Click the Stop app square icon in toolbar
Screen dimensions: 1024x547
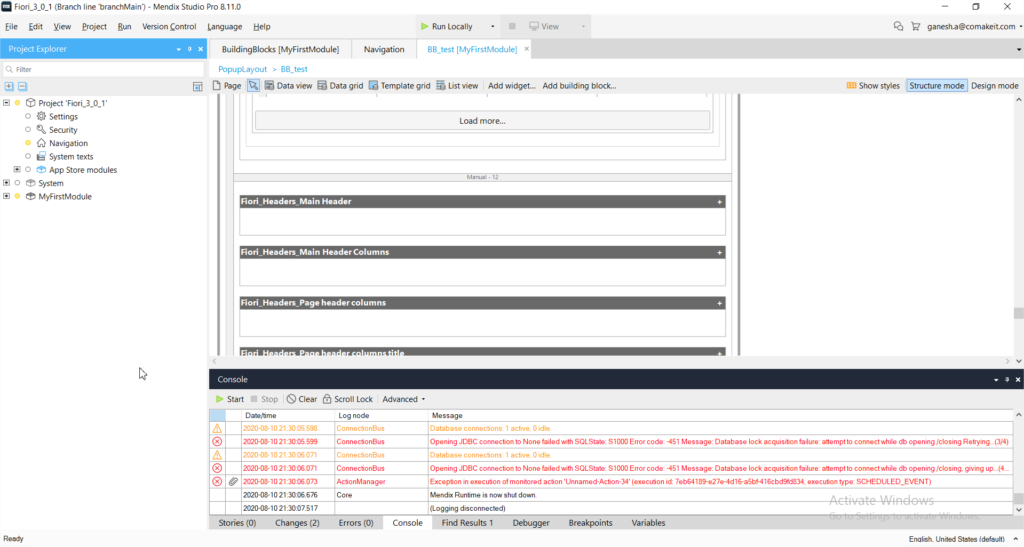[512, 26]
